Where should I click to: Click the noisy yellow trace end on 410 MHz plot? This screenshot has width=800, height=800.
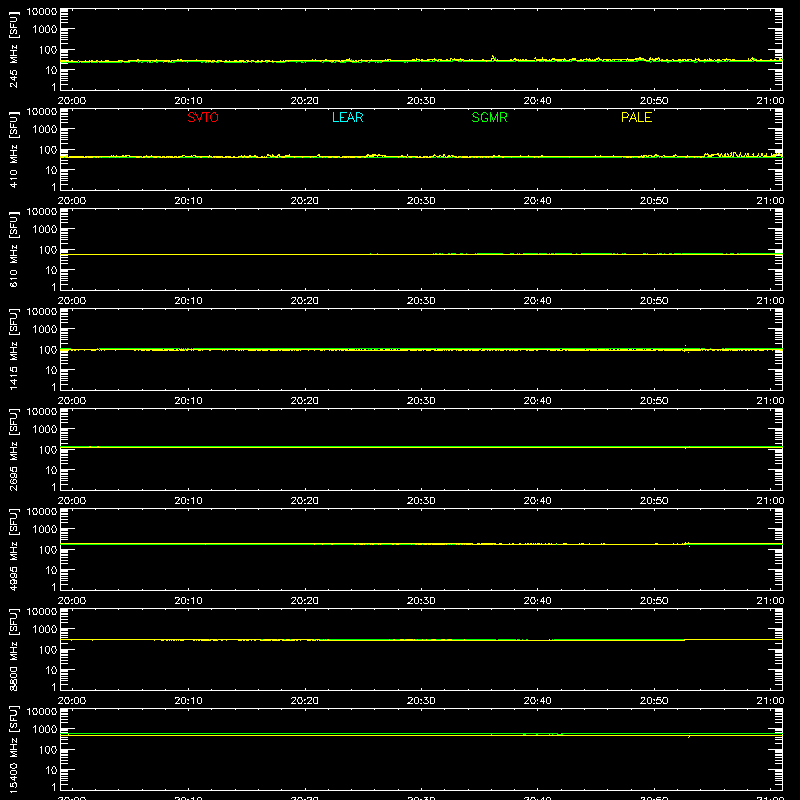pyautogui.click(x=742, y=154)
